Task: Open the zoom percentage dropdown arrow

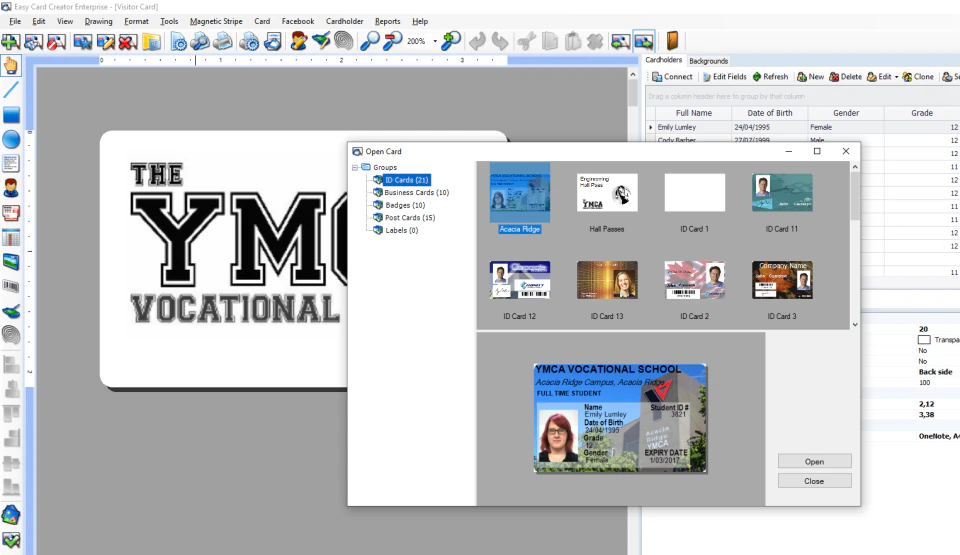Action: click(435, 42)
